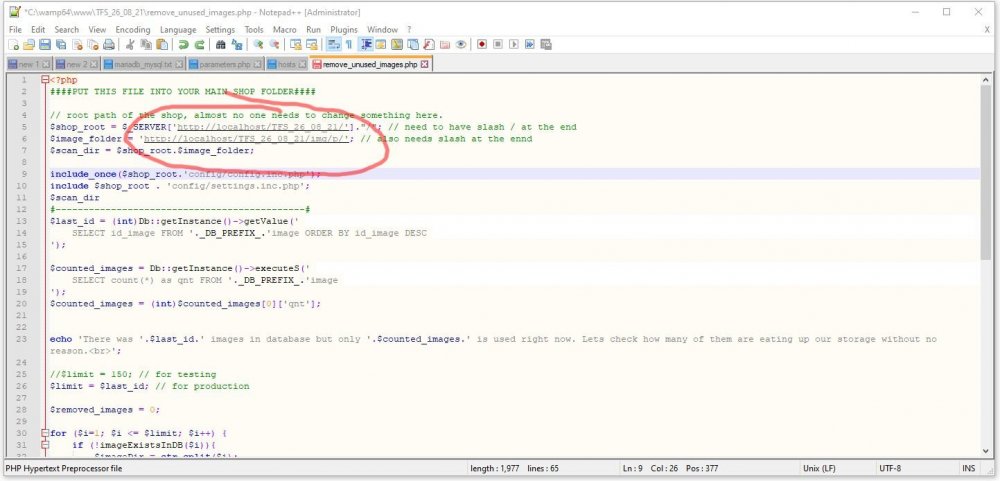Viewport: 1000px width, 481px height.
Task: Click the Cut scissors icon
Action: (130, 45)
